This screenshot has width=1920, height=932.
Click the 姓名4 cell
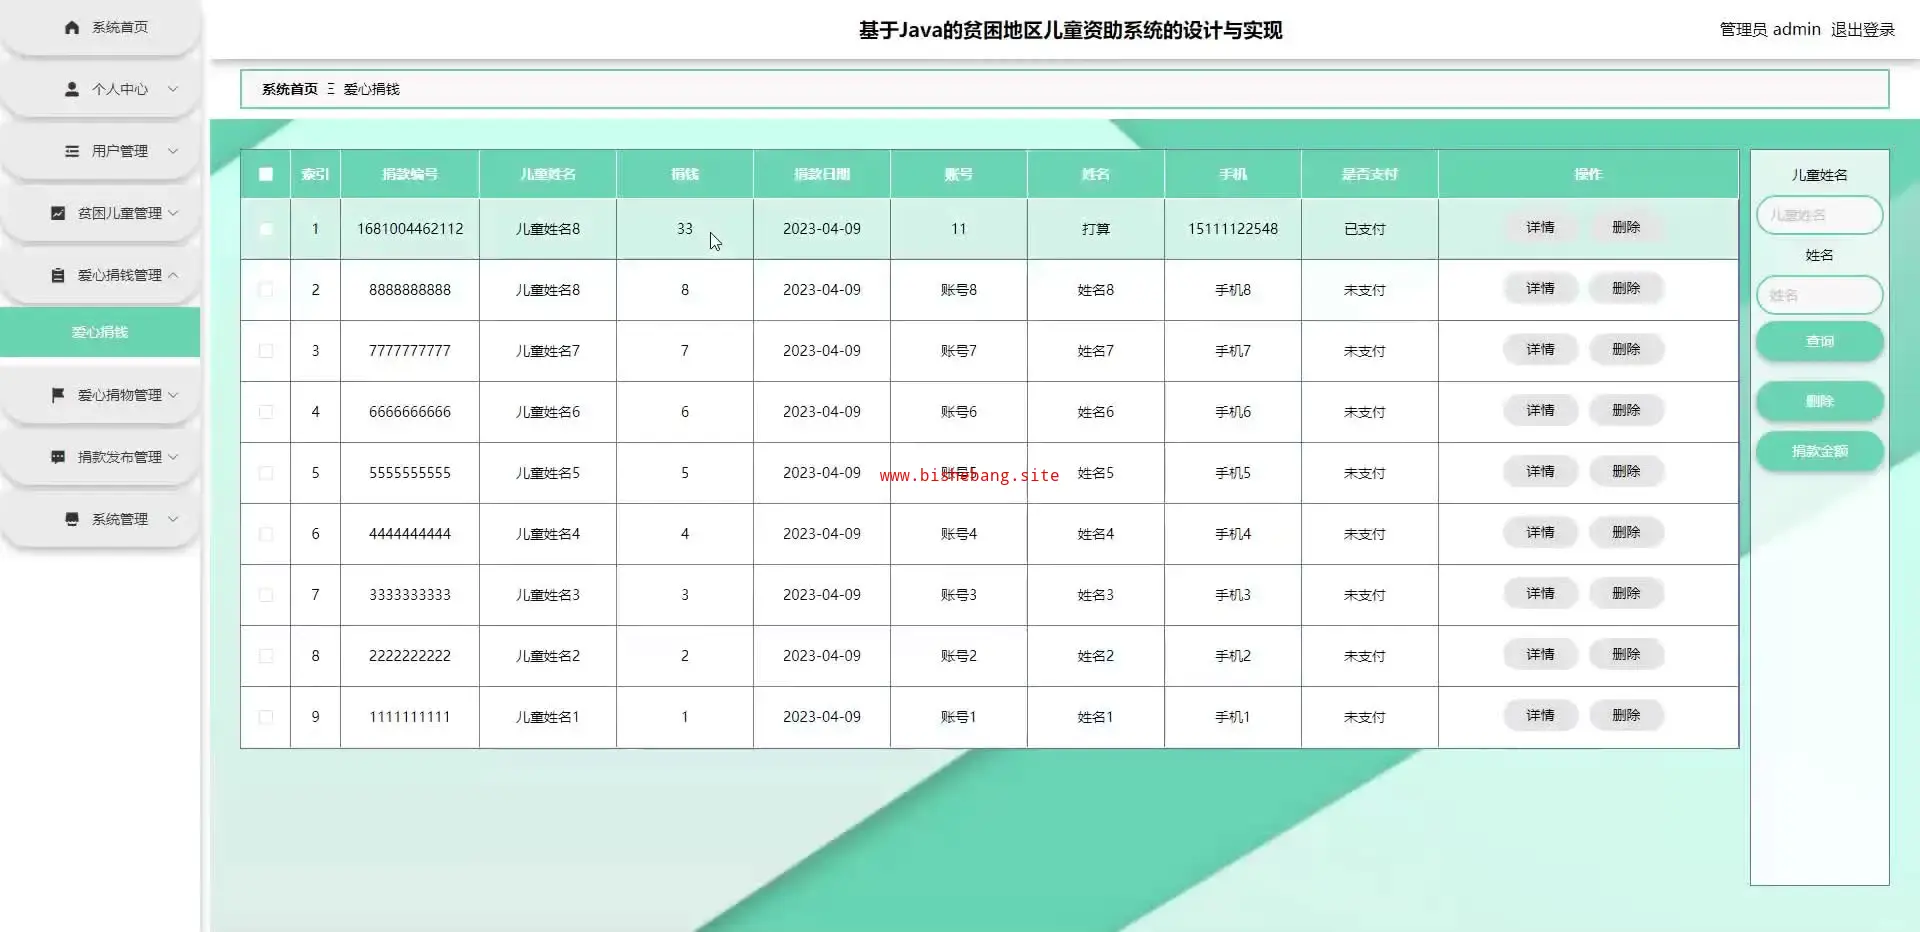[1096, 534]
